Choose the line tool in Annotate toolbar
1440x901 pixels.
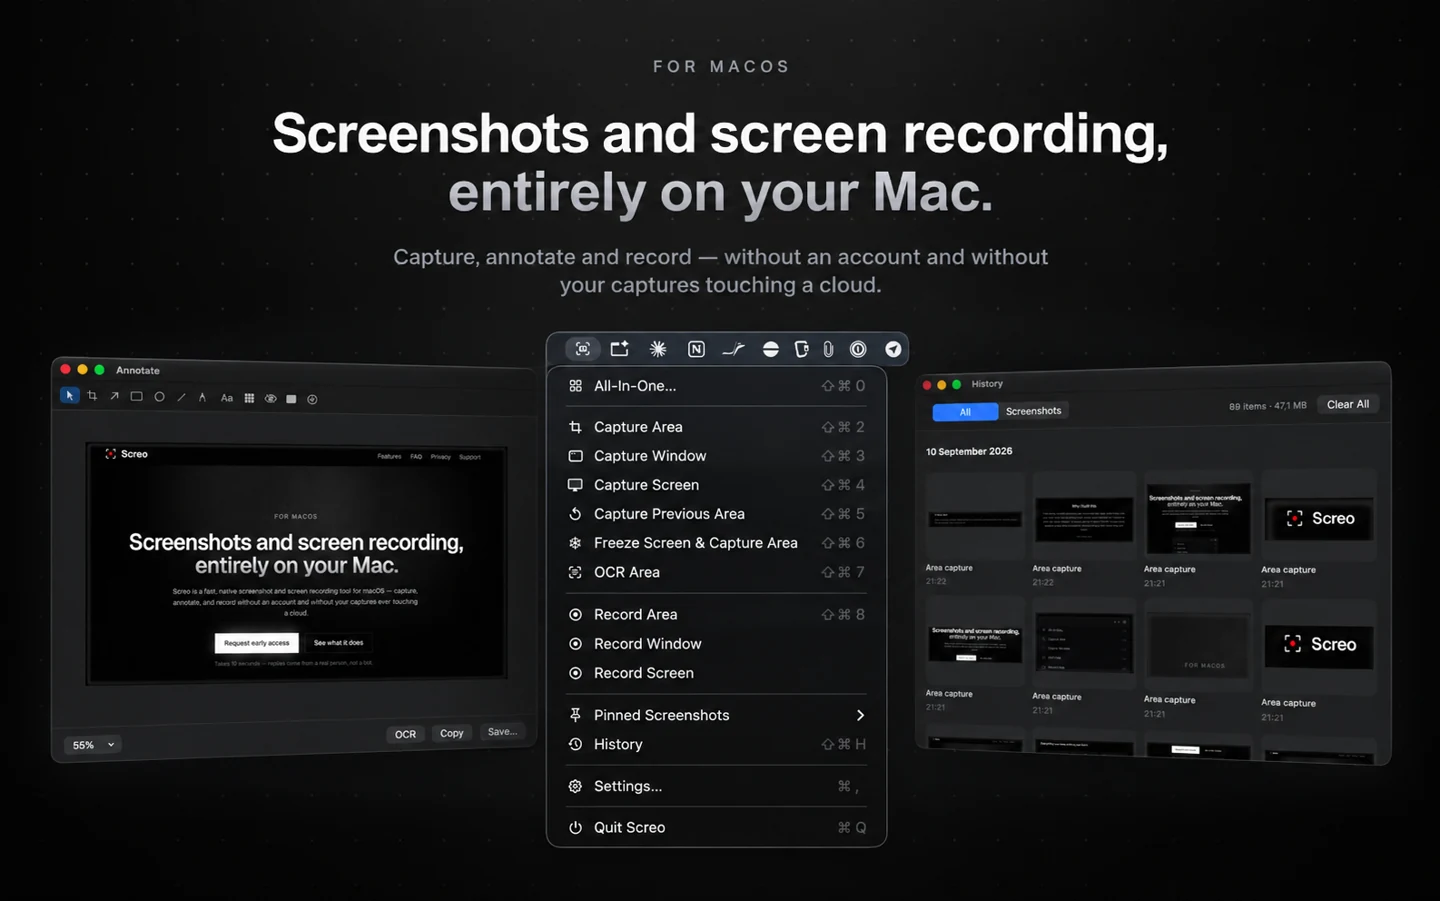click(x=181, y=397)
